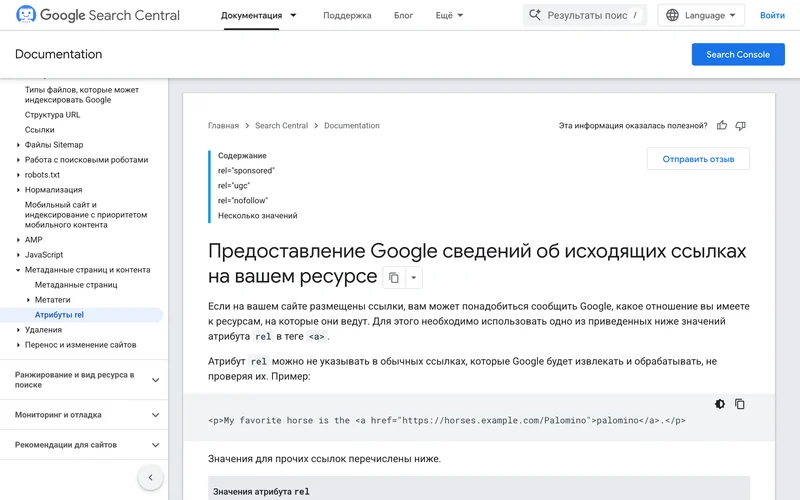Collapse sidebar with the chevron button
Image resolution: width=800 pixels, height=500 pixels.
pos(151,478)
